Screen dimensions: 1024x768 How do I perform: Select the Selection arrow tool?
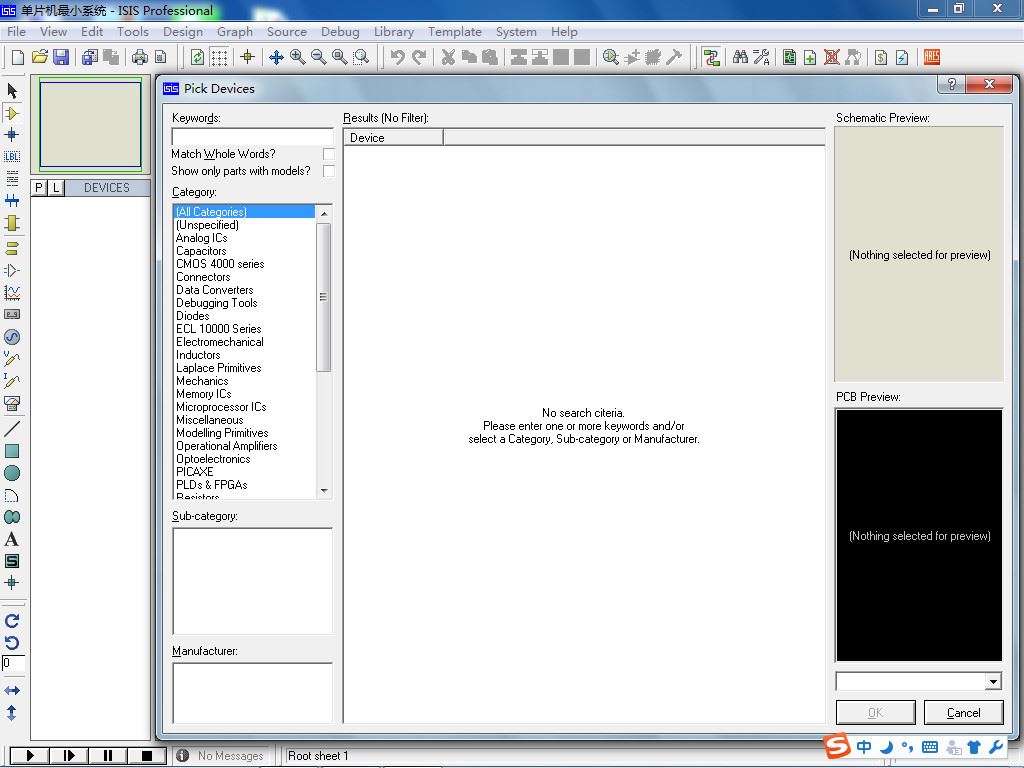click(12, 90)
